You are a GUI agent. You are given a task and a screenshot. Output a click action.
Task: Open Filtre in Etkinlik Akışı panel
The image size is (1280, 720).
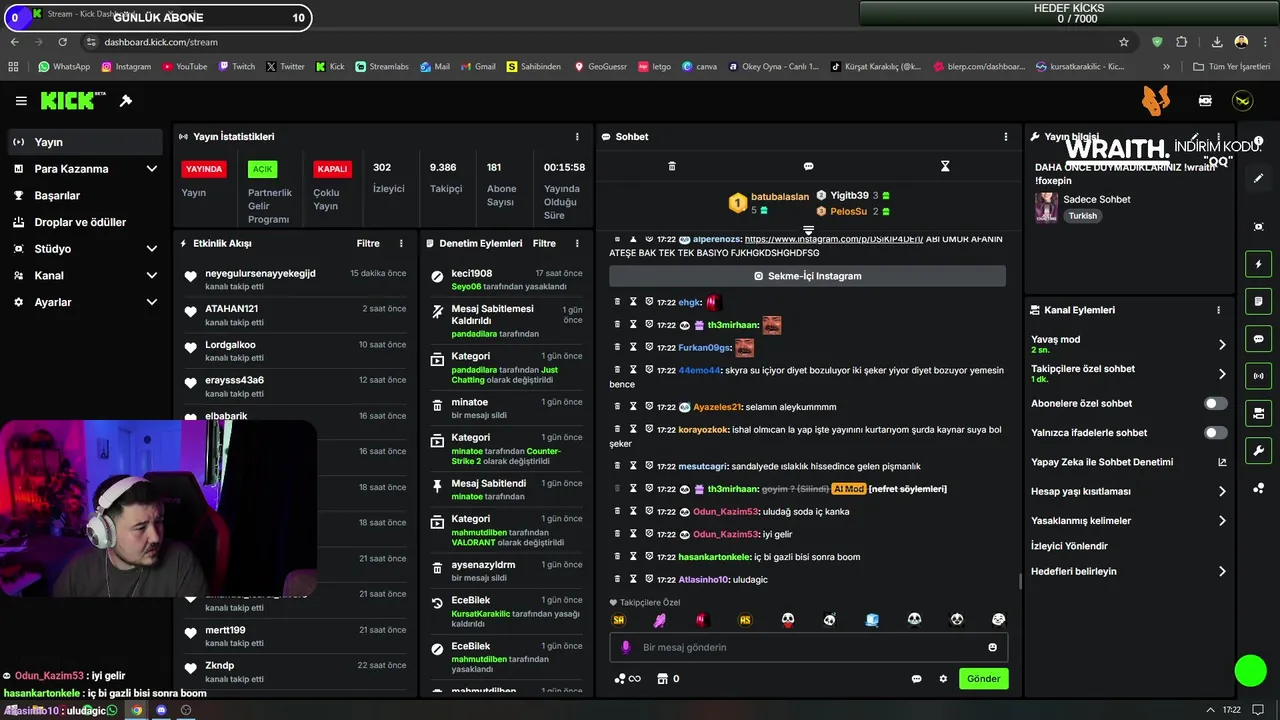click(368, 243)
